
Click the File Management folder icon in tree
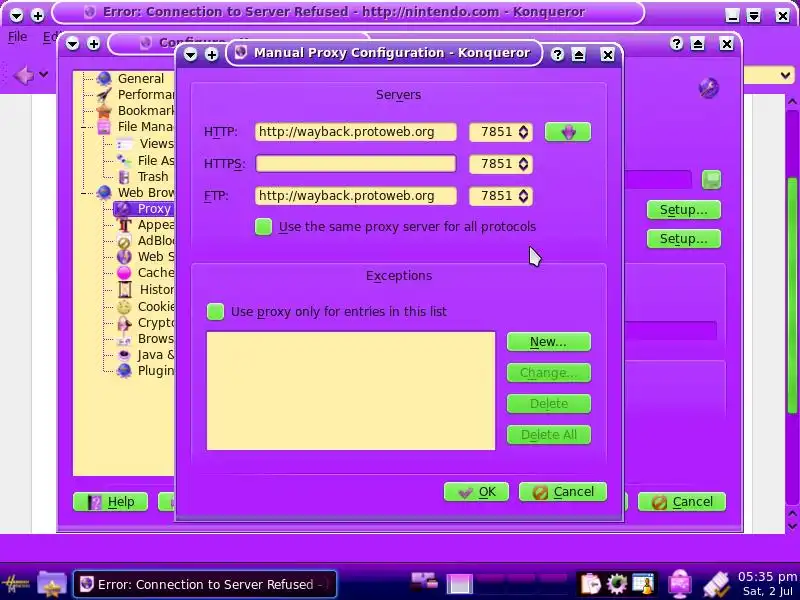point(104,127)
